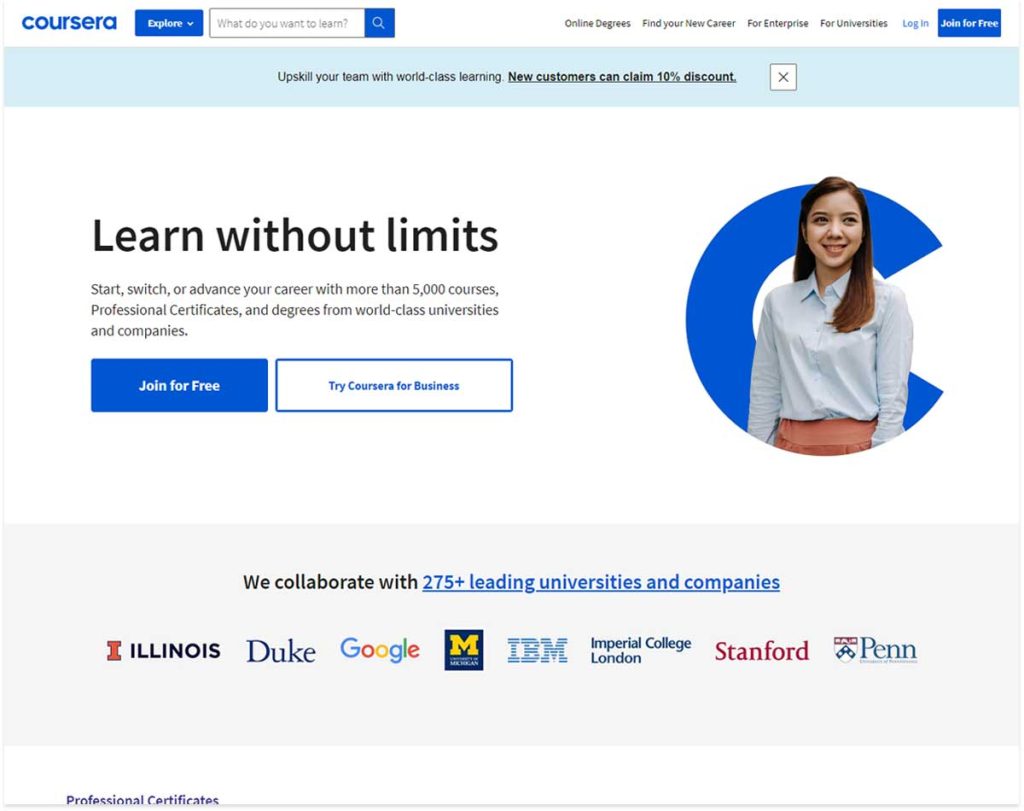This screenshot has width=1024, height=811.
Task: Go to For Universities page
Action: 854,24
